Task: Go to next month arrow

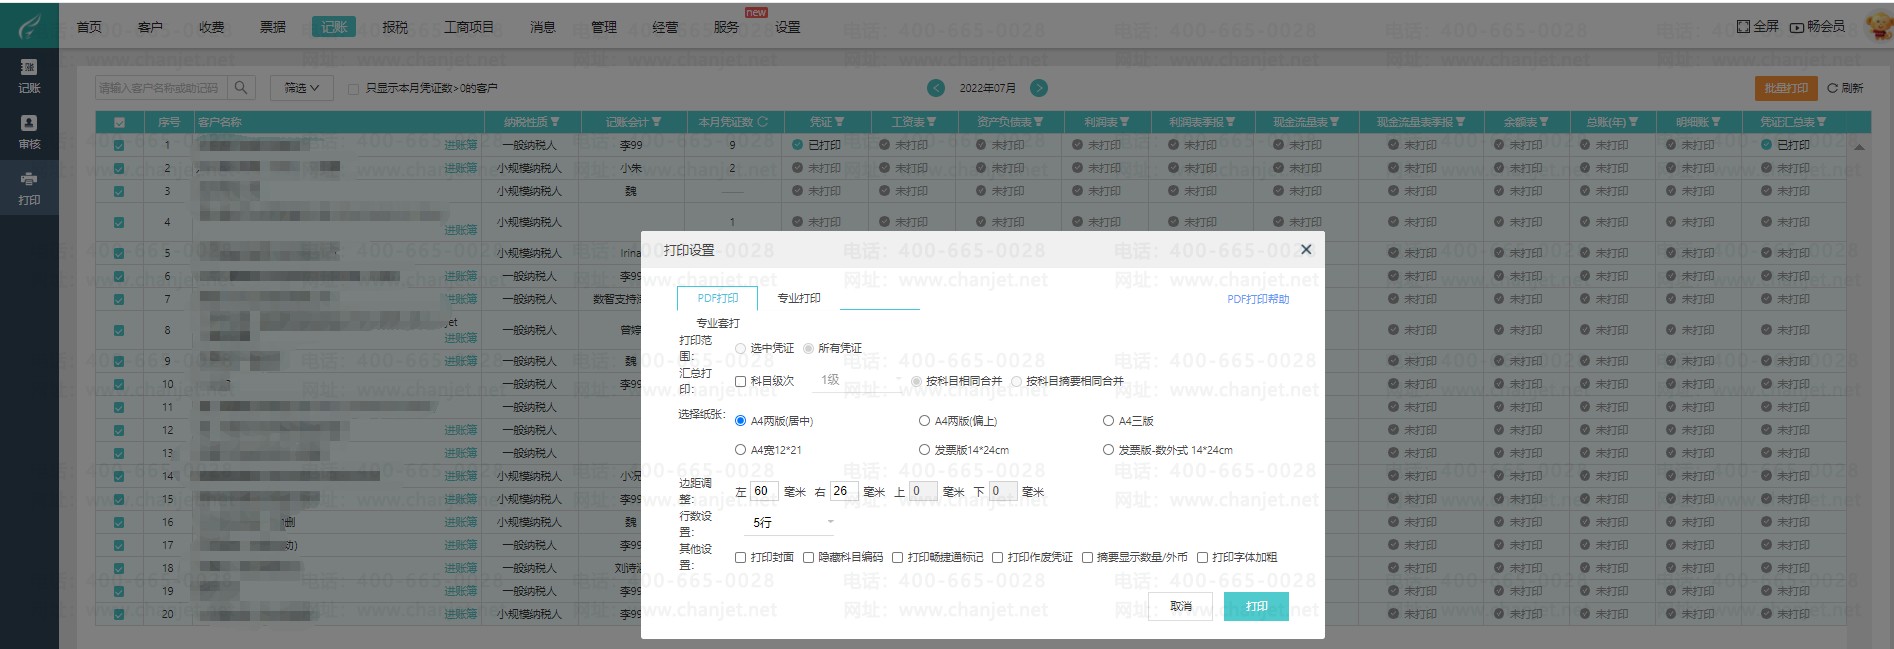Action: point(1039,88)
